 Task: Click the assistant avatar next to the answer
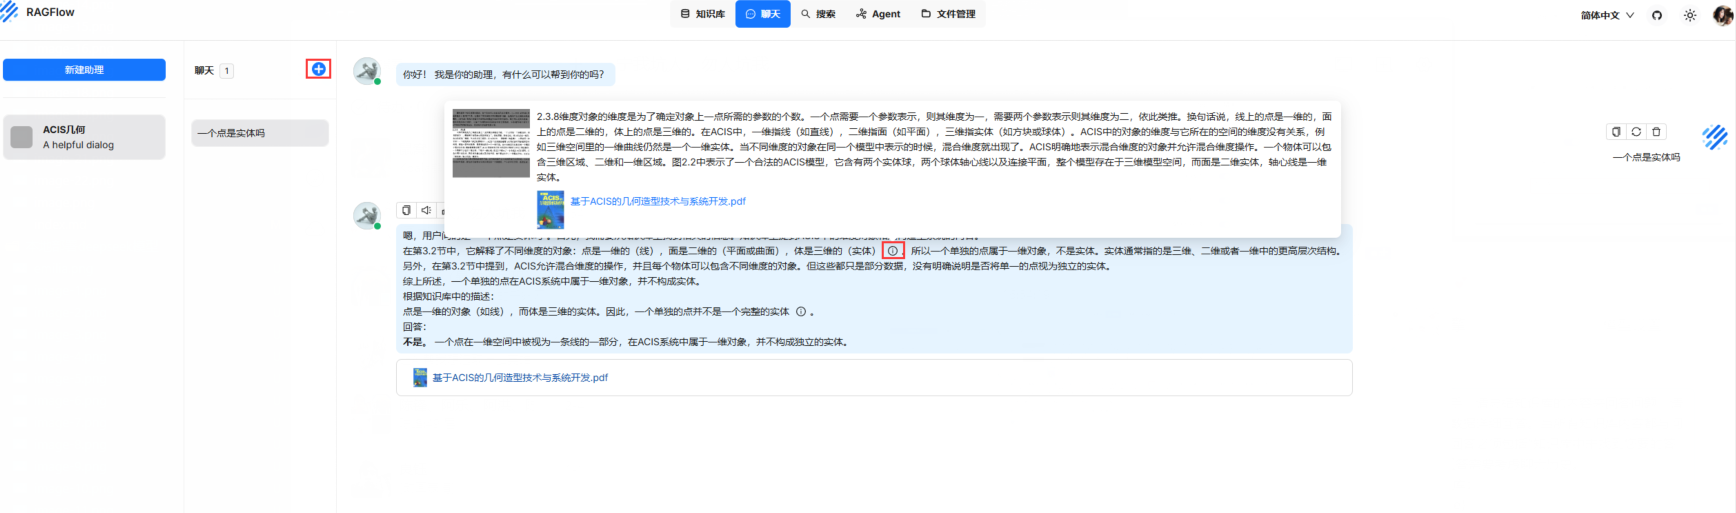pos(367,215)
